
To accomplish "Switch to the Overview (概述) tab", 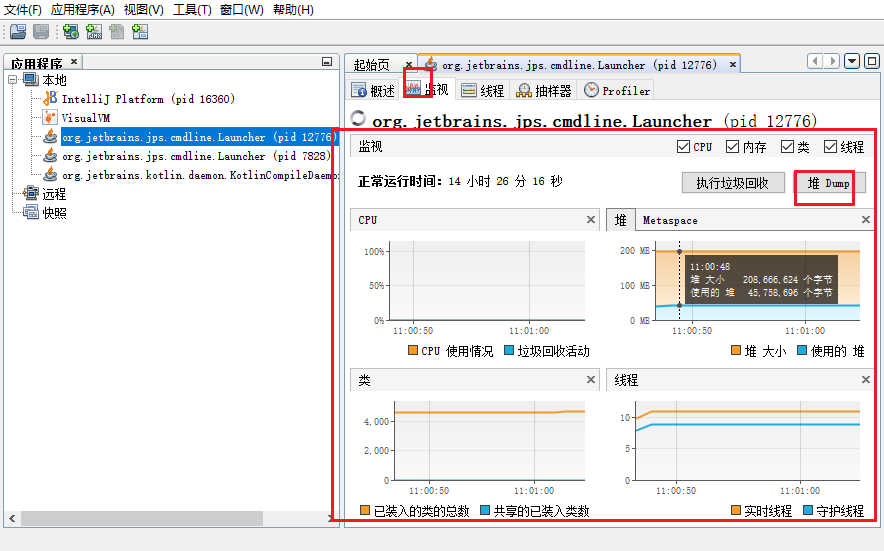I will 373,90.
